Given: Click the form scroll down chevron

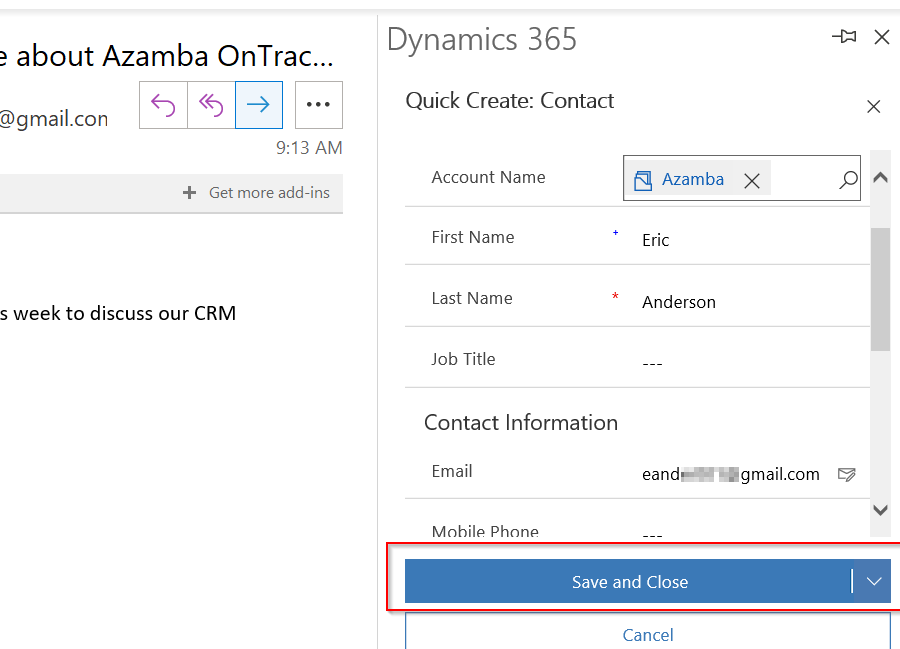Looking at the screenshot, I should [x=880, y=510].
